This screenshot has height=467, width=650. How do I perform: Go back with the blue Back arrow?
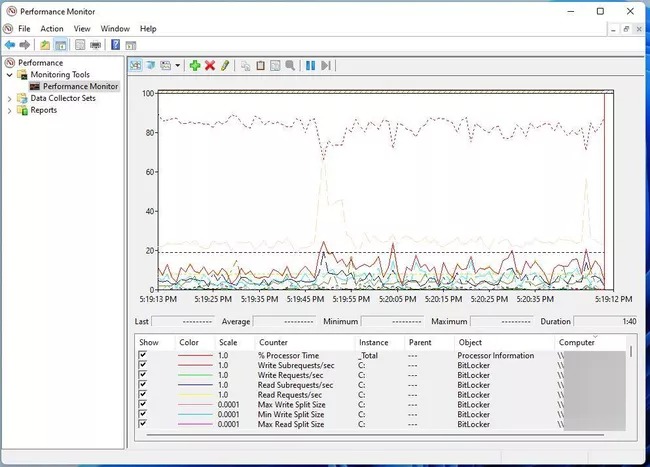point(10,45)
